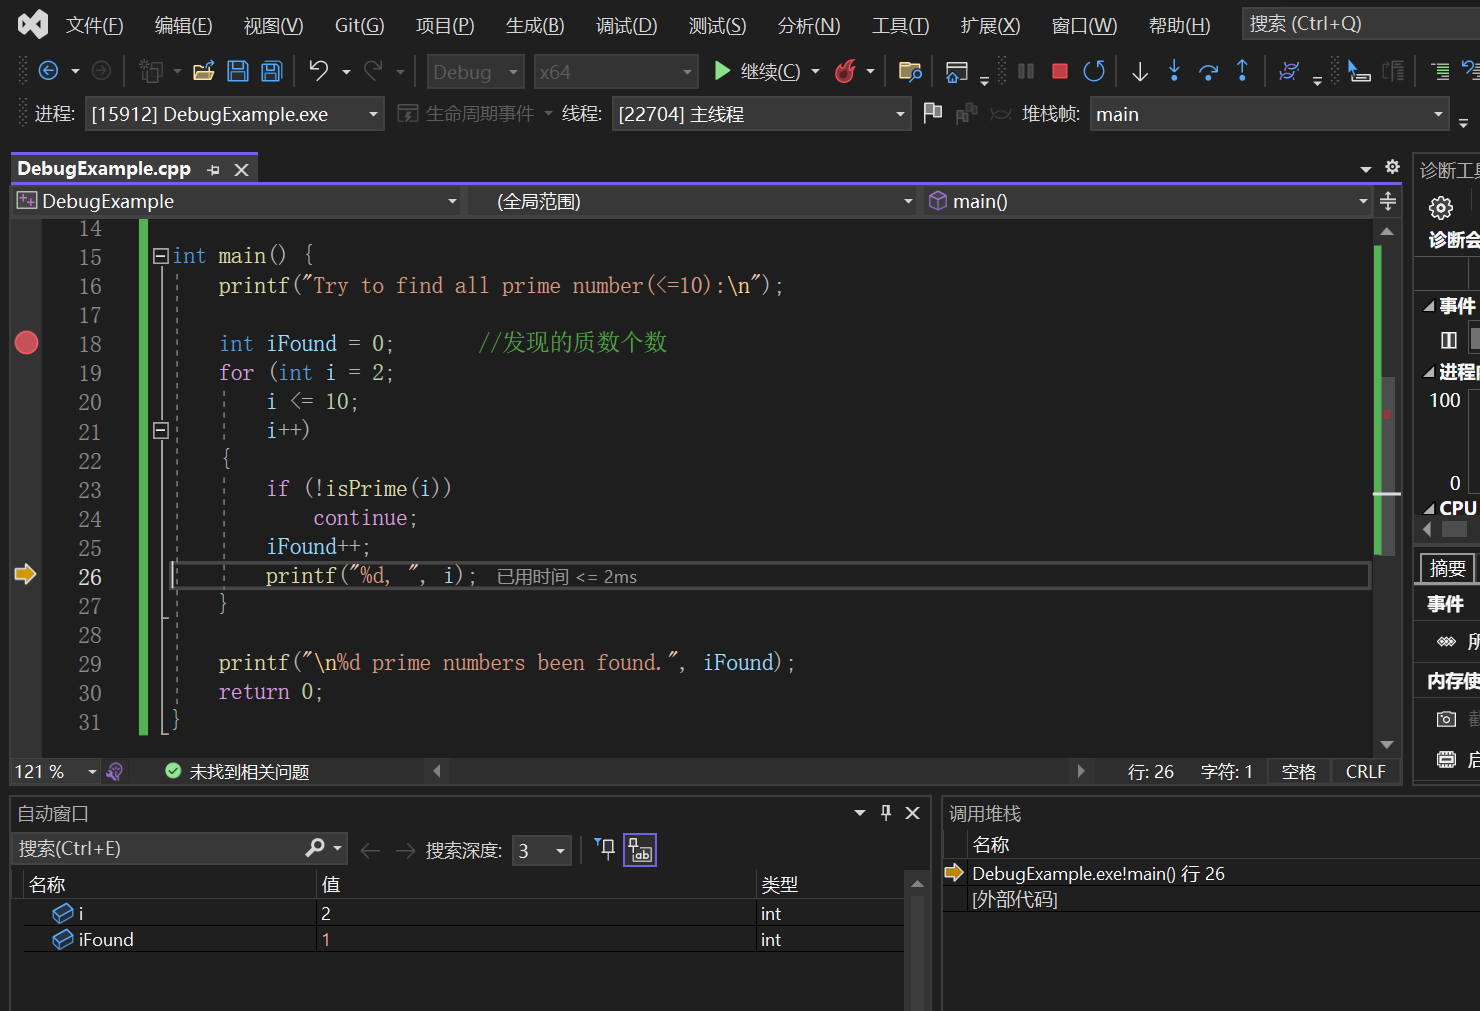
Task: Click the step out icon
Action: click(x=1242, y=70)
